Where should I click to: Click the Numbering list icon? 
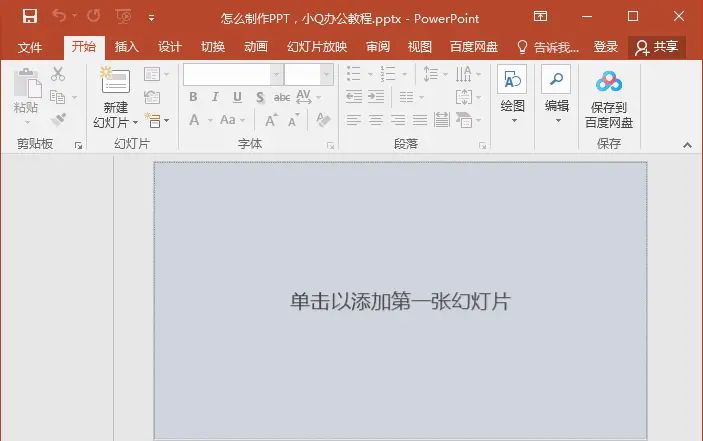387,74
